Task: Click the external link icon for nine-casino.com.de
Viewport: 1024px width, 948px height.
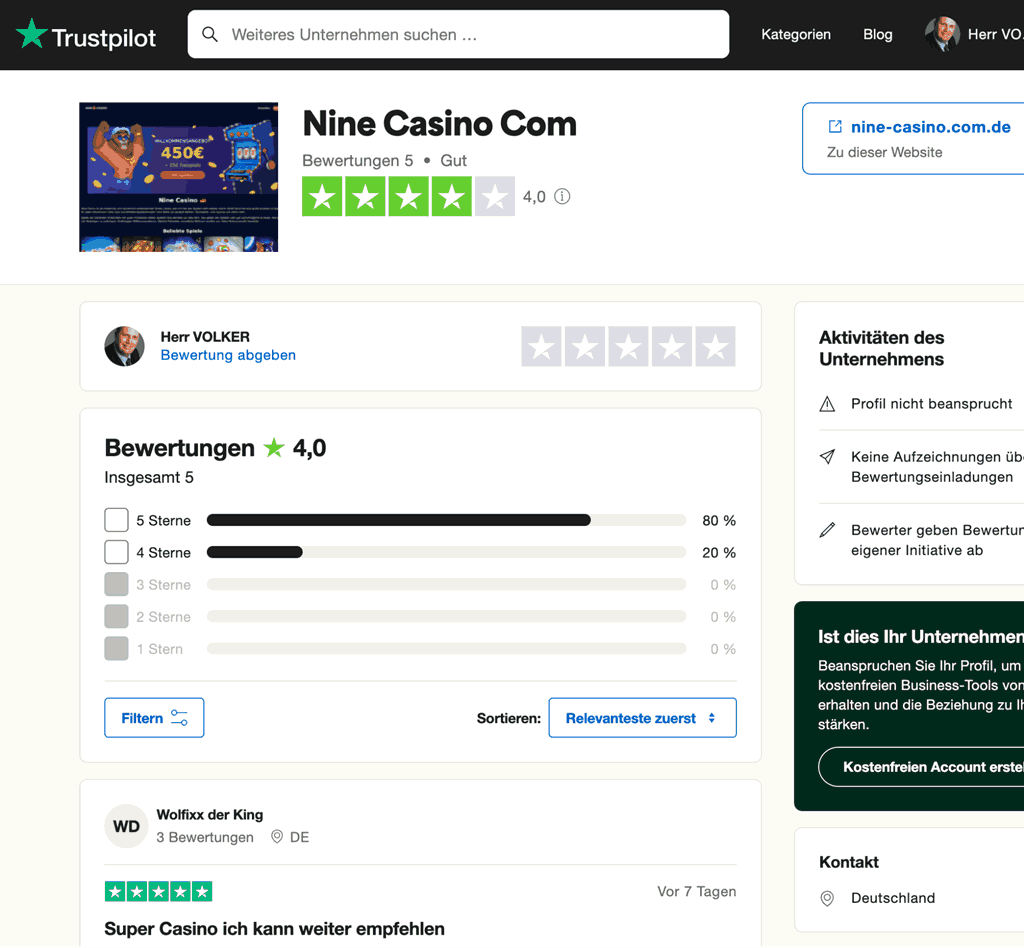Action: [835, 127]
